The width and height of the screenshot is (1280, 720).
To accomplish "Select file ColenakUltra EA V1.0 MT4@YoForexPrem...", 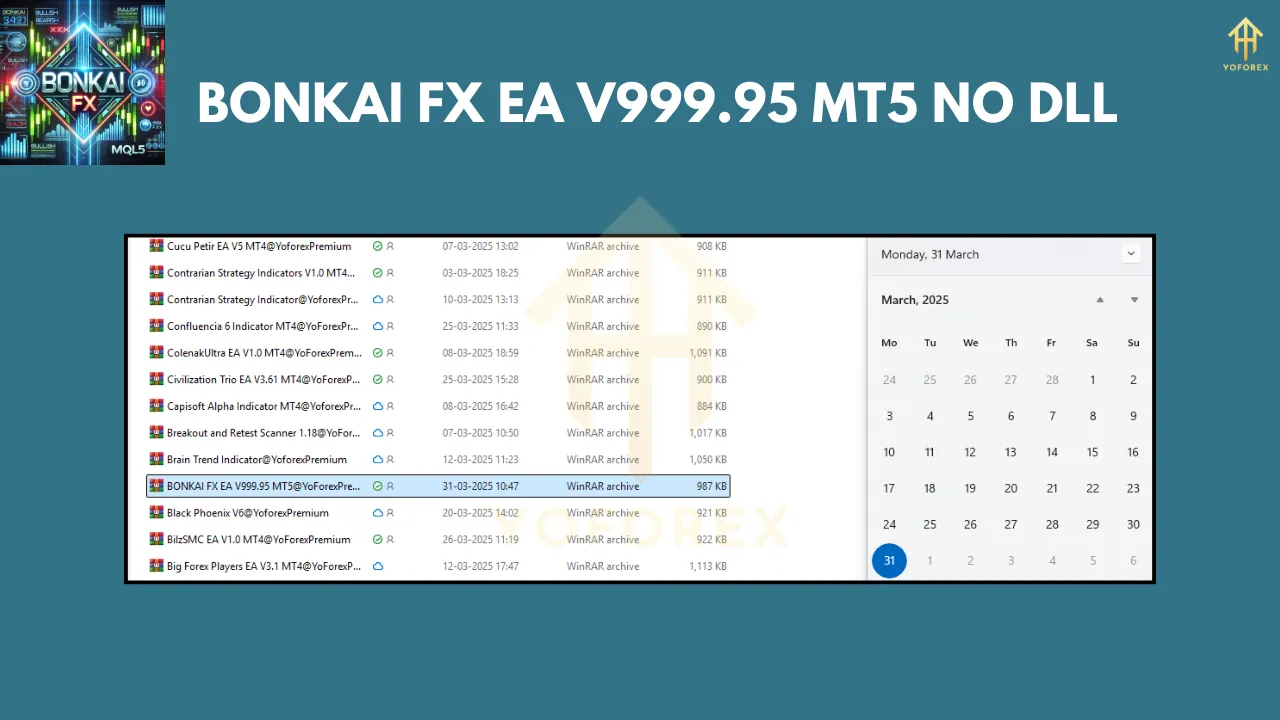I will 264,353.
